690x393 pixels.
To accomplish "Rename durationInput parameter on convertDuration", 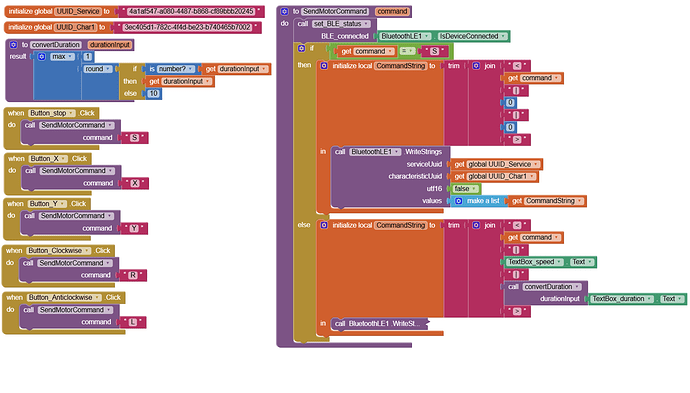I will (110, 45).
